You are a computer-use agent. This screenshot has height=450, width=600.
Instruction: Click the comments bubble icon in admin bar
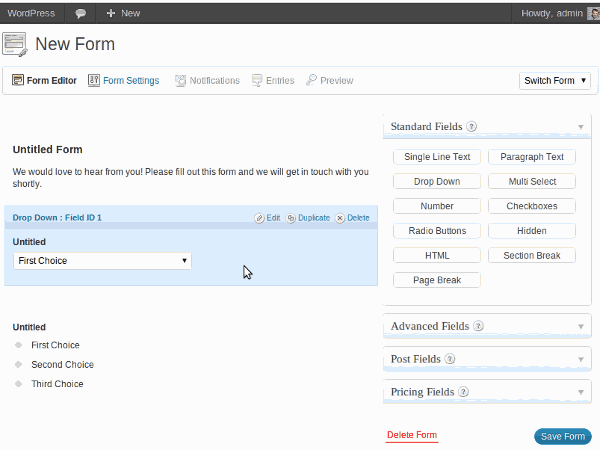point(80,13)
